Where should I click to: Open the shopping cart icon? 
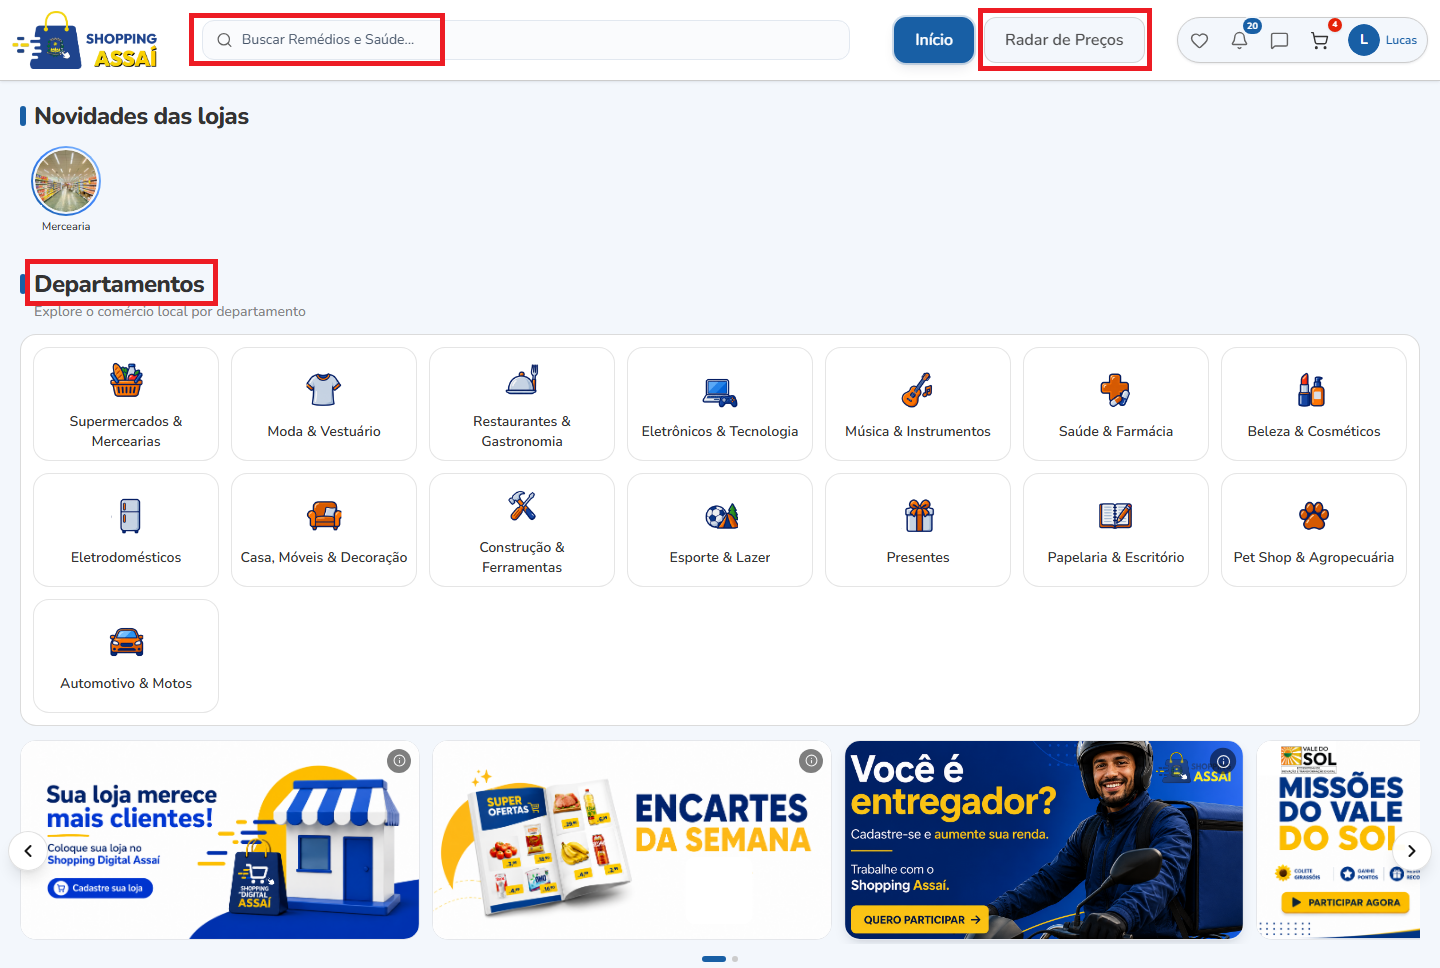pyautogui.click(x=1319, y=41)
